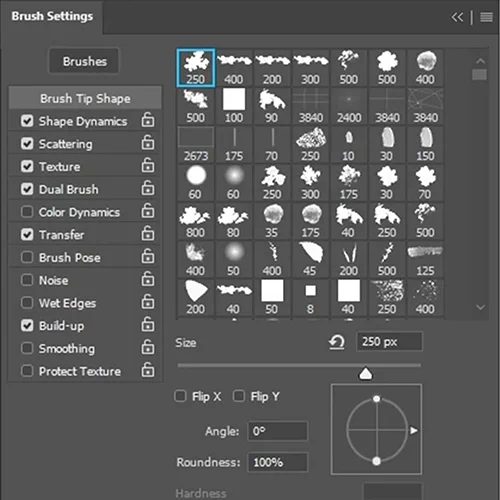The image size is (500, 500).
Task: Click the Roundness percentage field
Action: 278,462
